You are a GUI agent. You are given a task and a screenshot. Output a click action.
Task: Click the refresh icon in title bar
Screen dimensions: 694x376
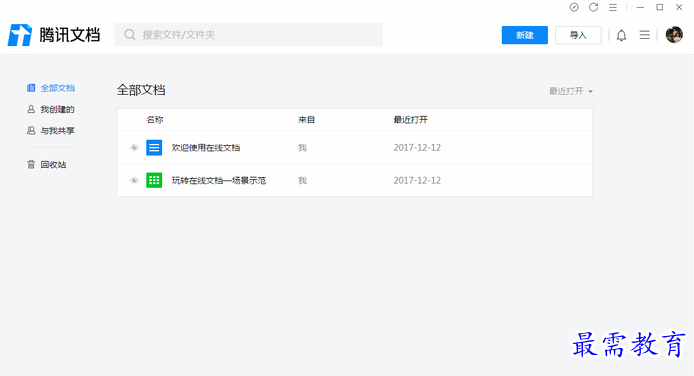click(594, 7)
